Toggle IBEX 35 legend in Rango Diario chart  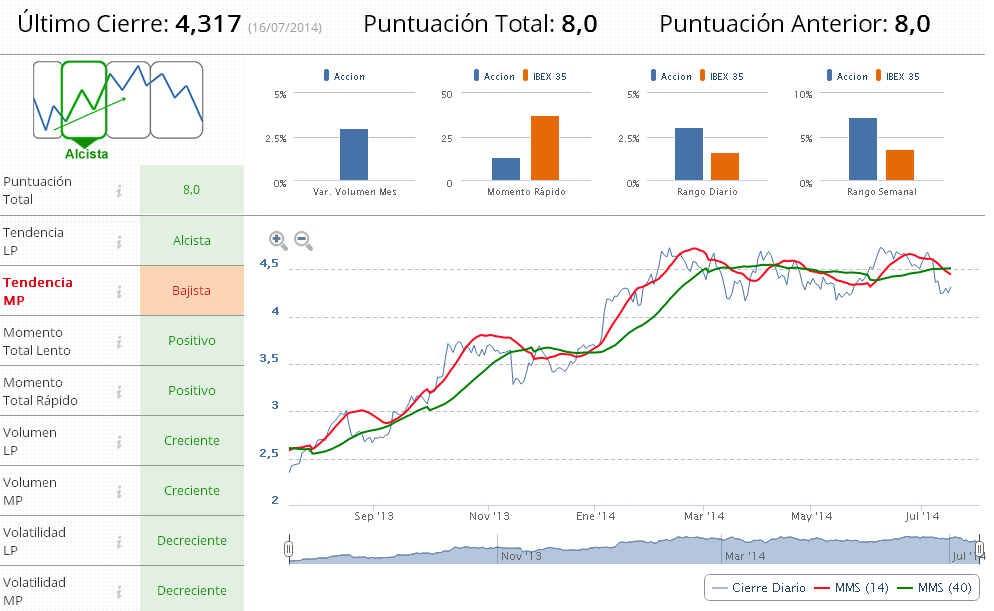click(721, 76)
